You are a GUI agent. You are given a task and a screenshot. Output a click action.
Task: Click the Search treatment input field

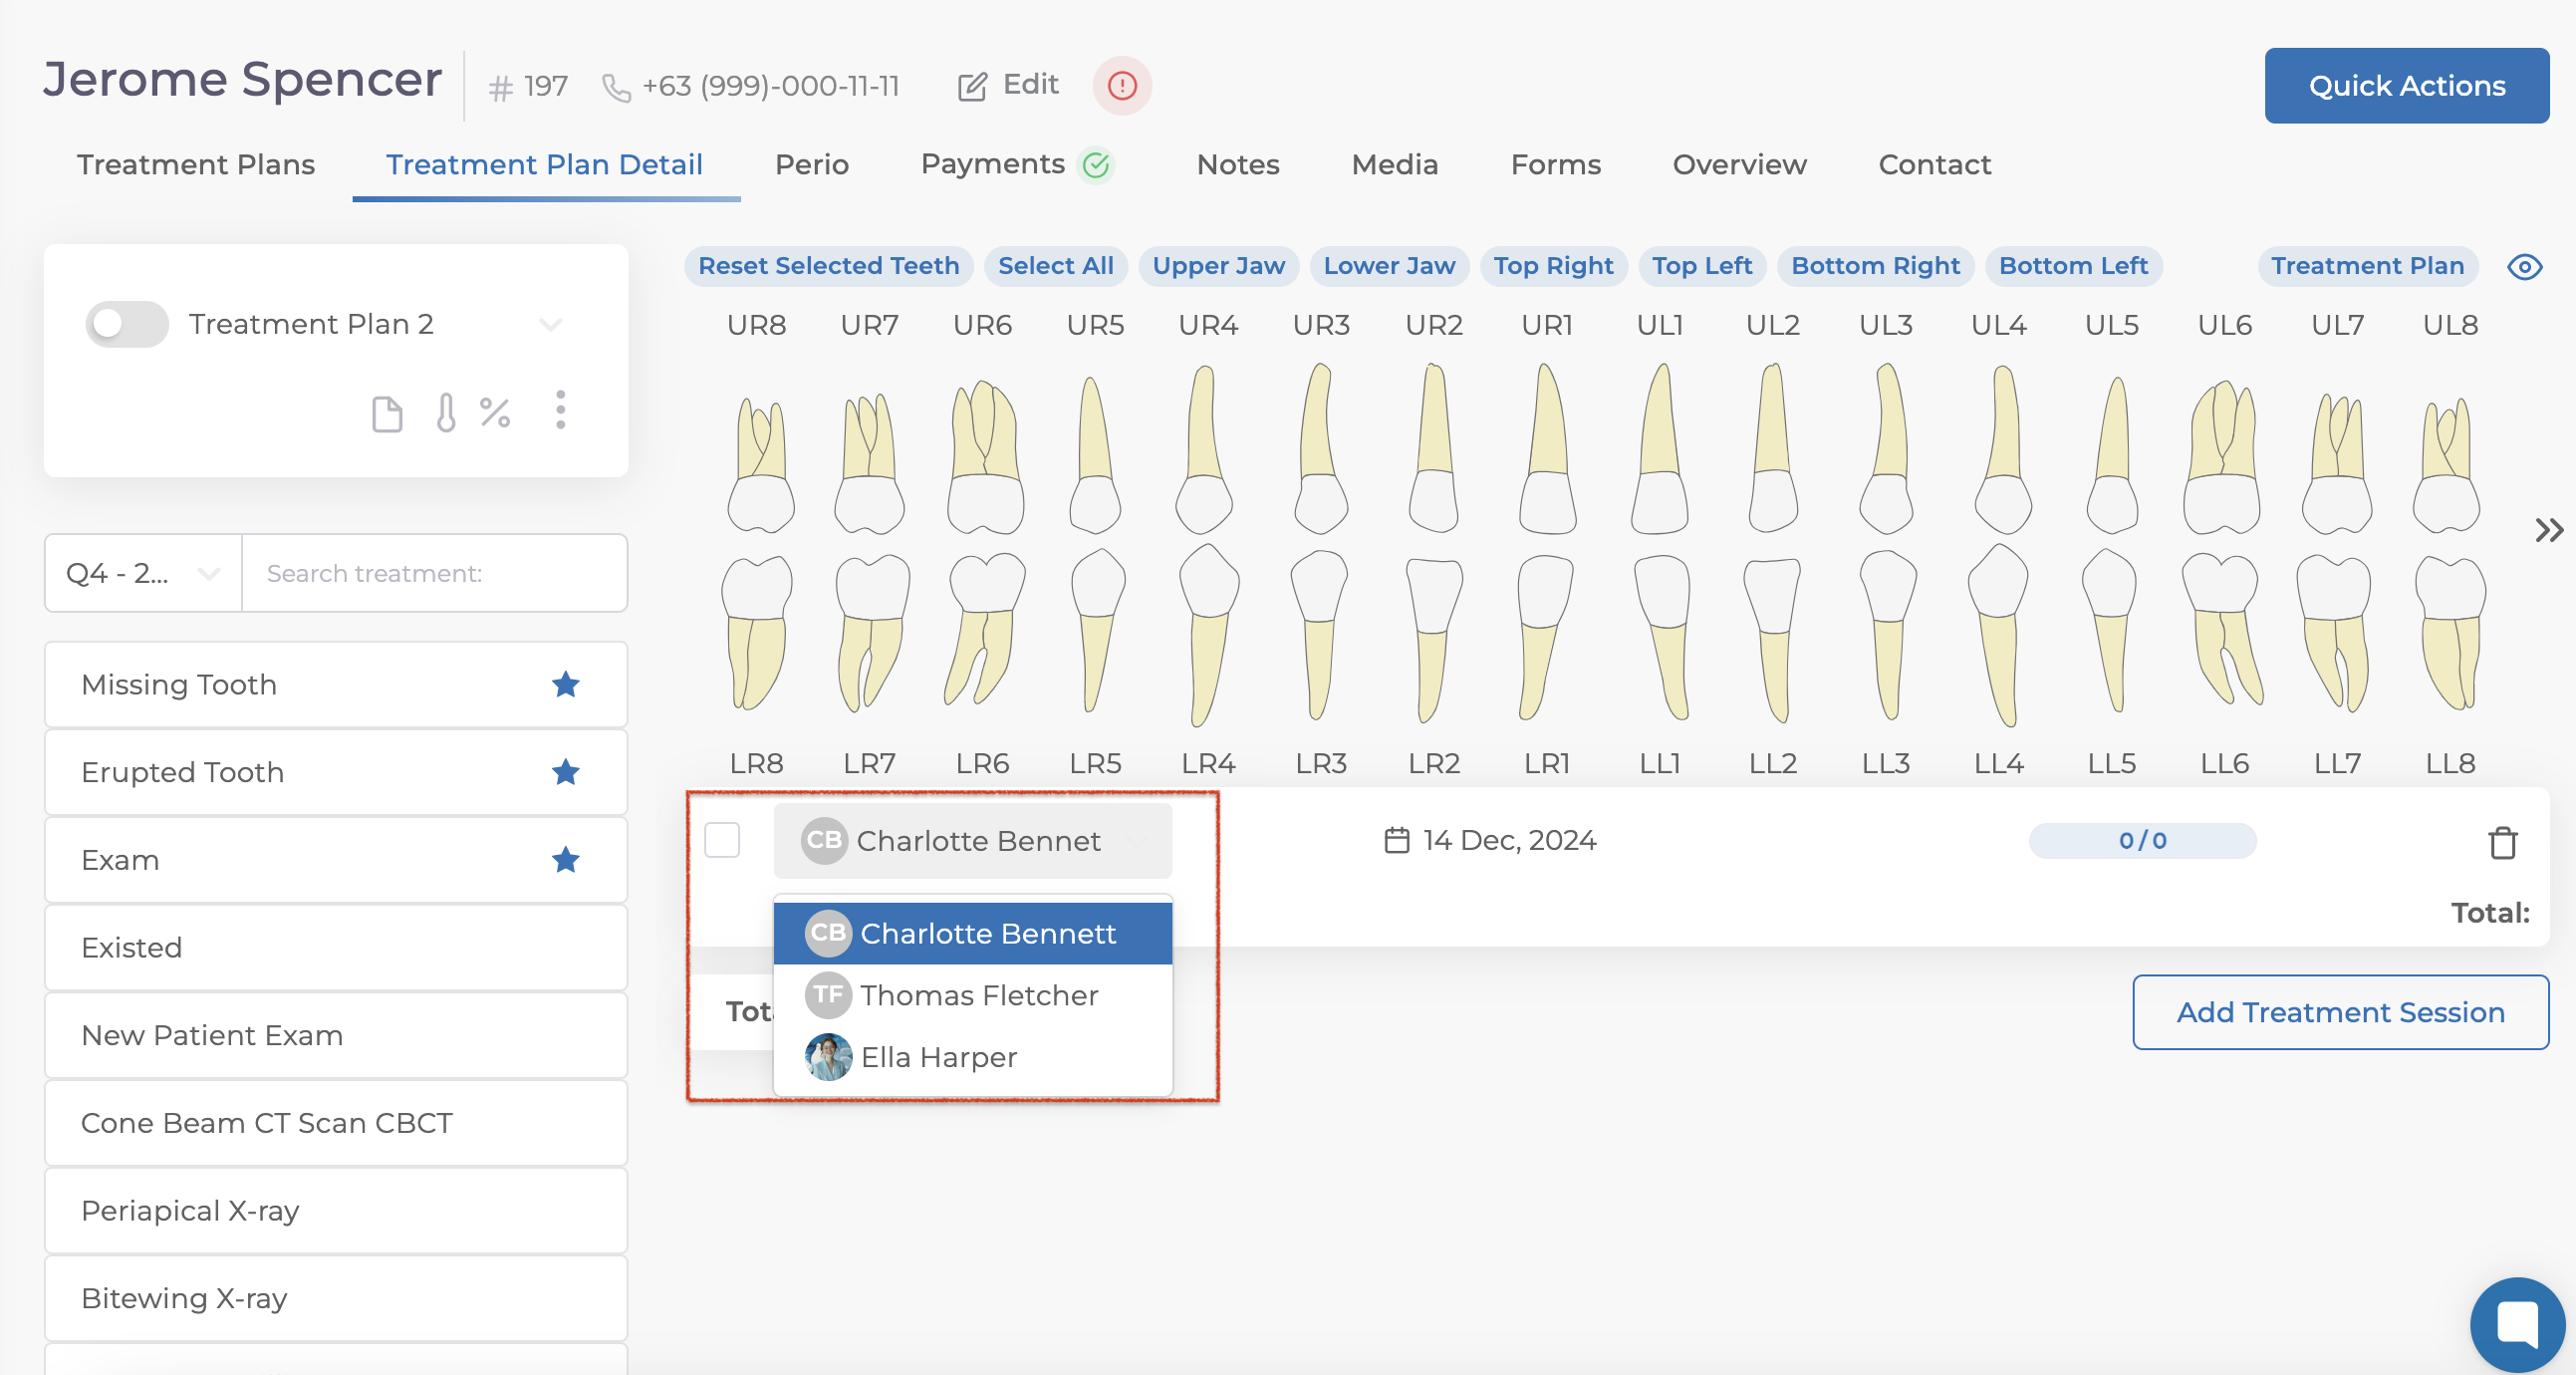pos(434,573)
